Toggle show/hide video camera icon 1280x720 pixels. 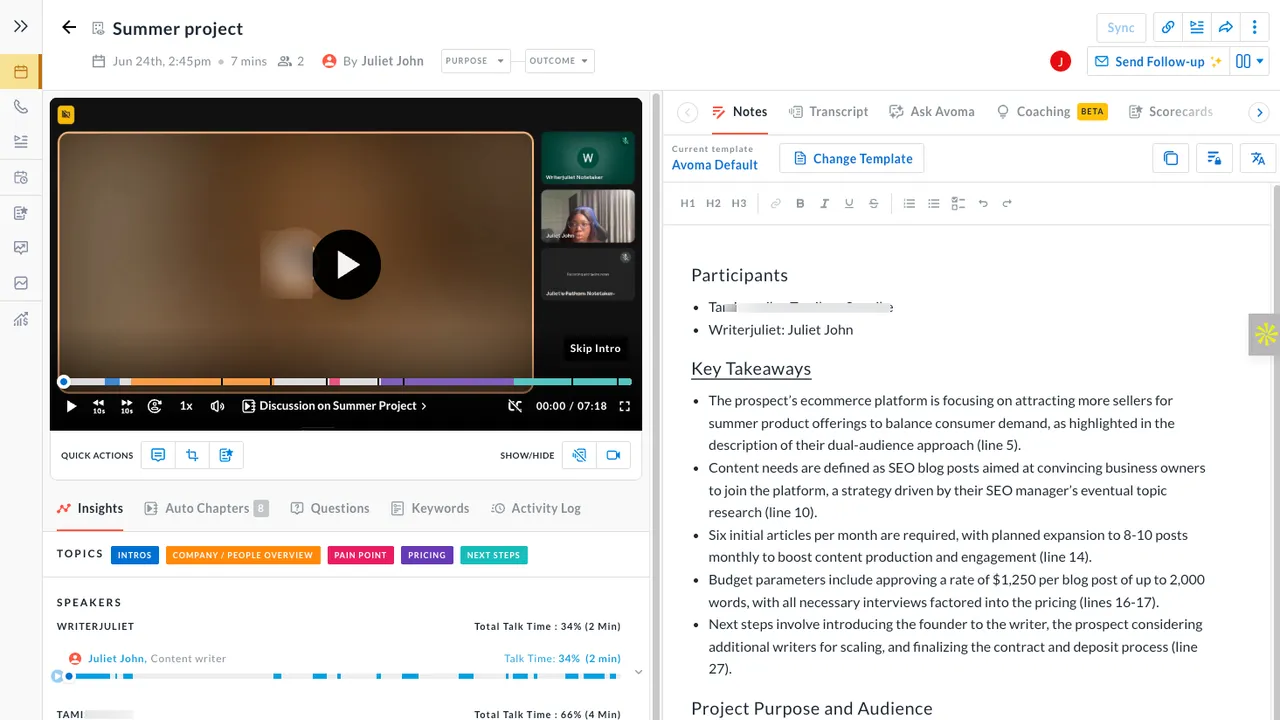613,455
